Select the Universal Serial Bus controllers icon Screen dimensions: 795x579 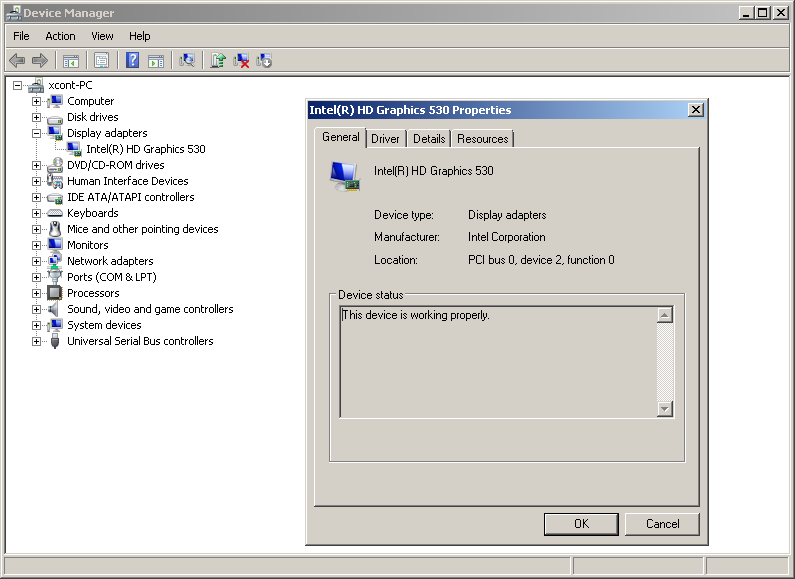click(55, 341)
